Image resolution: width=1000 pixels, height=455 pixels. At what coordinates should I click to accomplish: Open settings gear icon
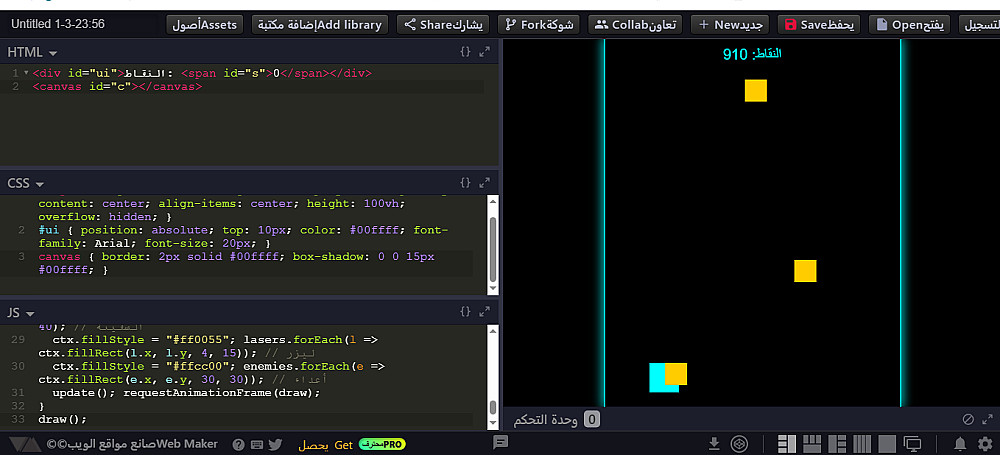tap(985, 444)
